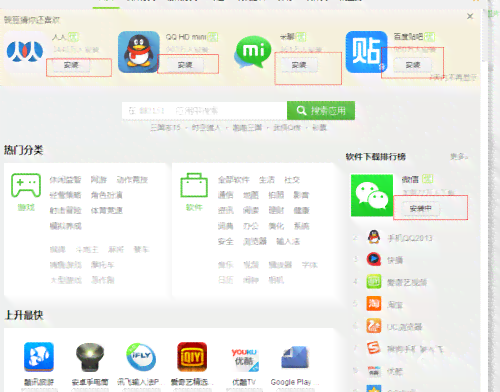
Task: Click the WeChat icon in the ranking
Action: (x=372, y=195)
